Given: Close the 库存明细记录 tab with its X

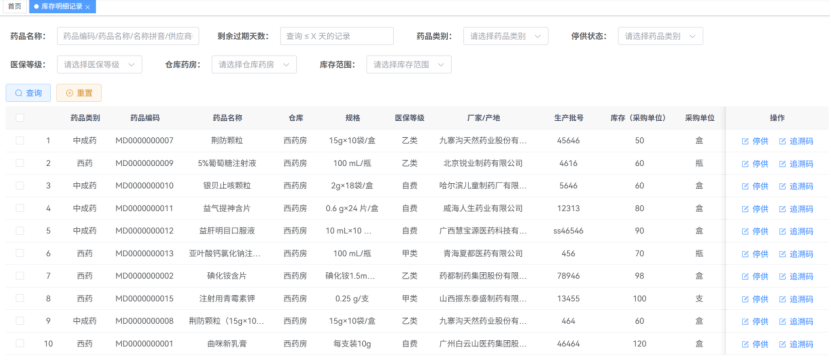Looking at the screenshot, I should [87, 7].
